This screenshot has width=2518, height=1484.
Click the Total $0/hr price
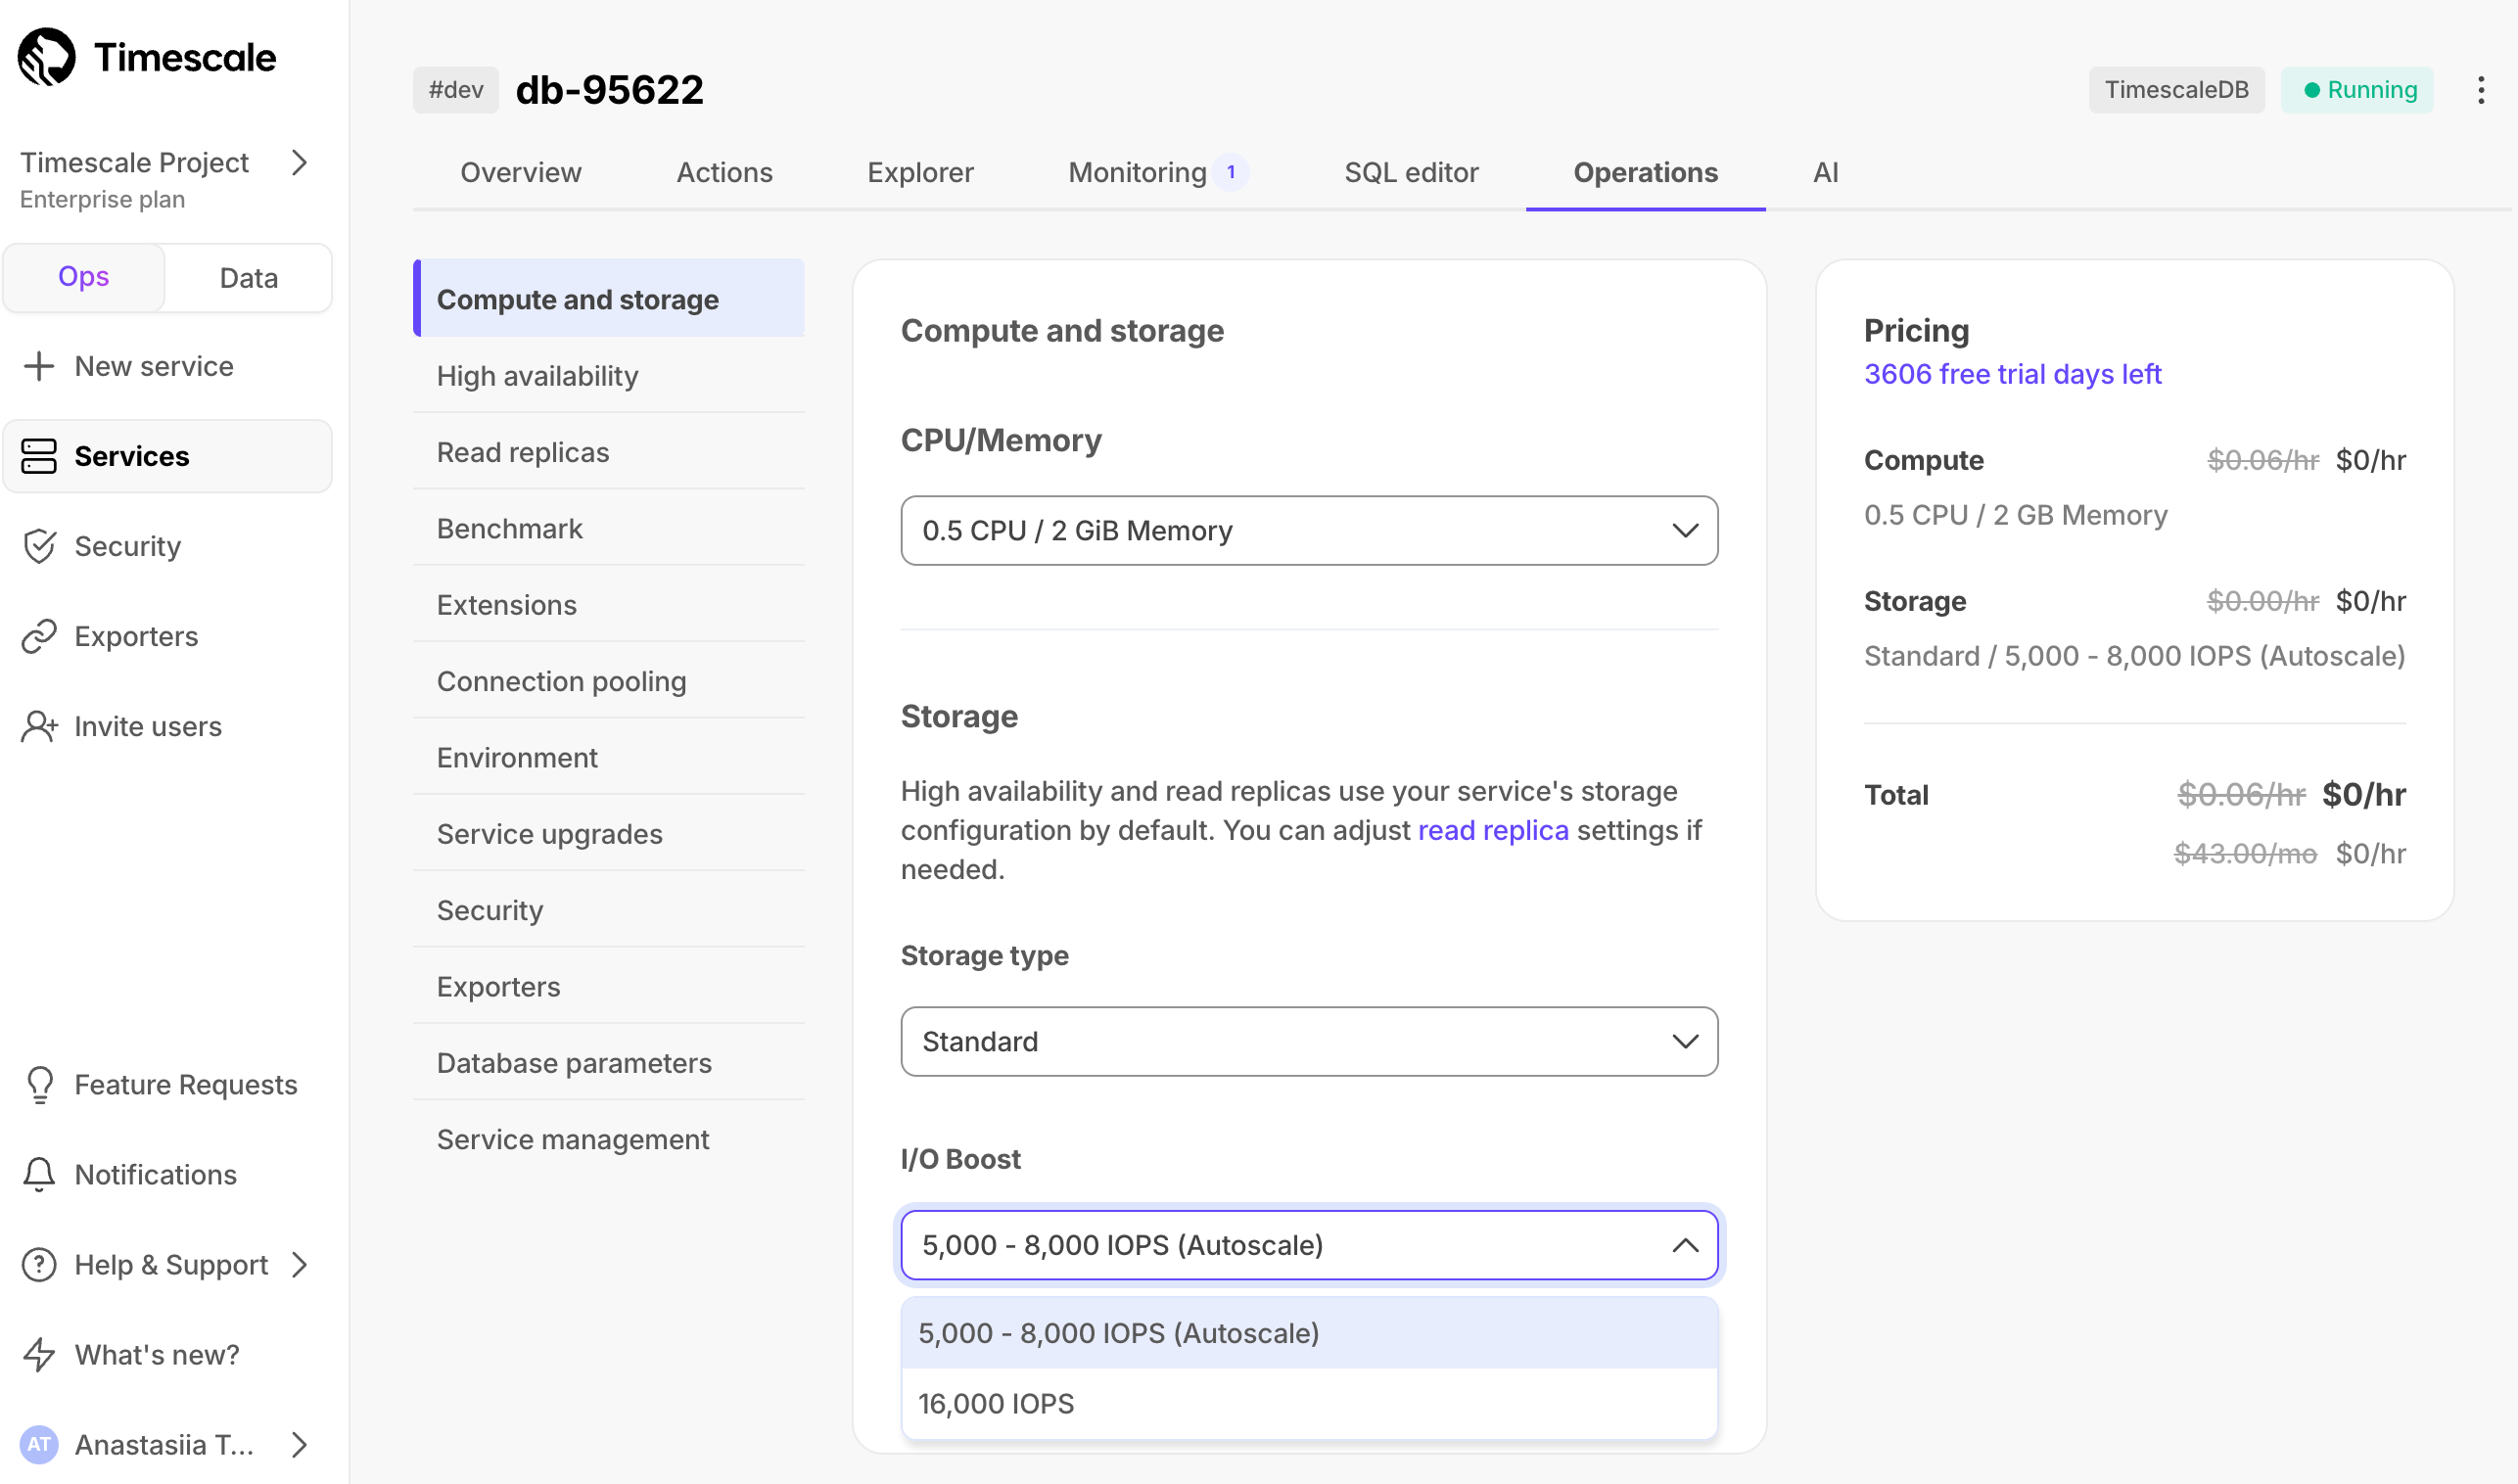click(x=2363, y=794)
